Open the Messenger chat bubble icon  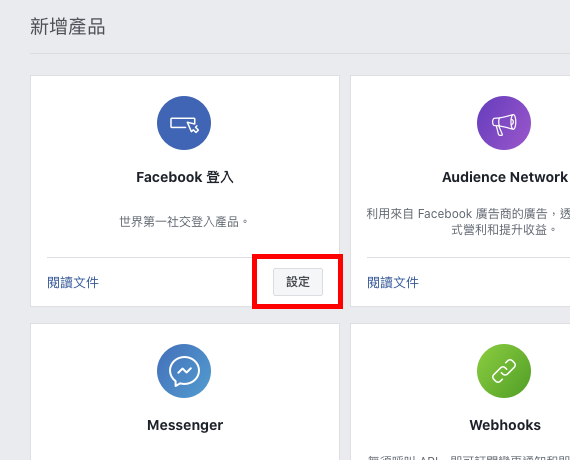(184, 371)
